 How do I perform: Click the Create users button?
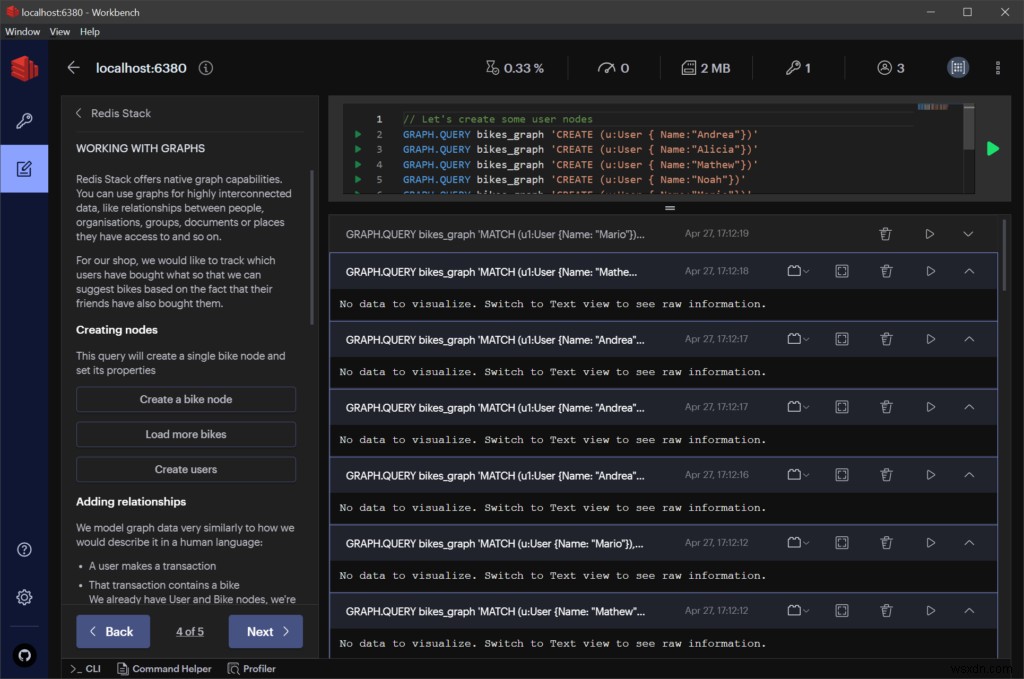click(185, 469)
